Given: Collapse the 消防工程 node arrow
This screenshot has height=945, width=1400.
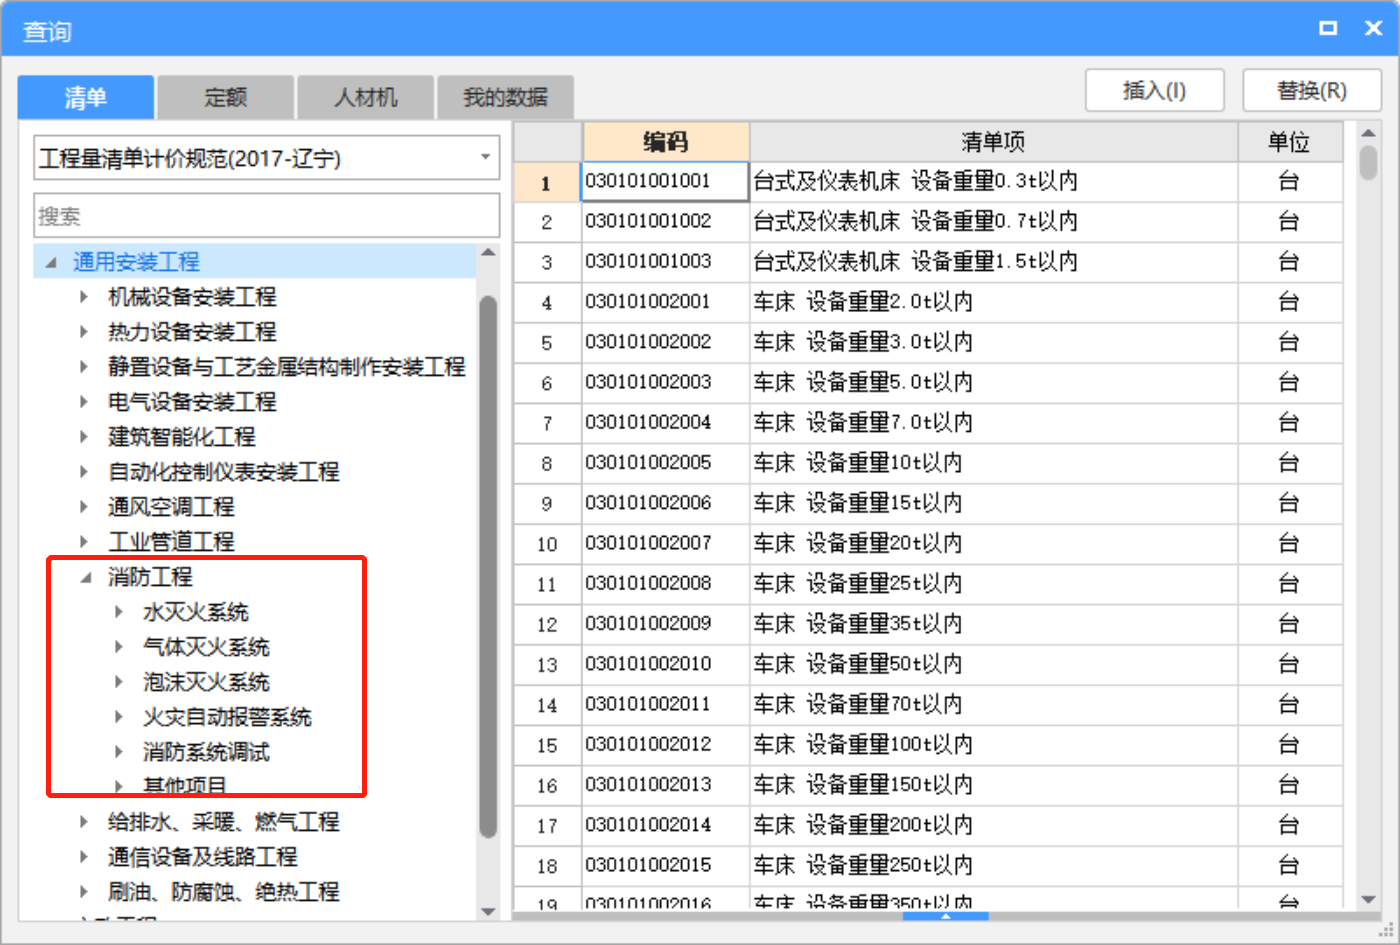Looking at the screenshot, I should click(x=86, y=577).
